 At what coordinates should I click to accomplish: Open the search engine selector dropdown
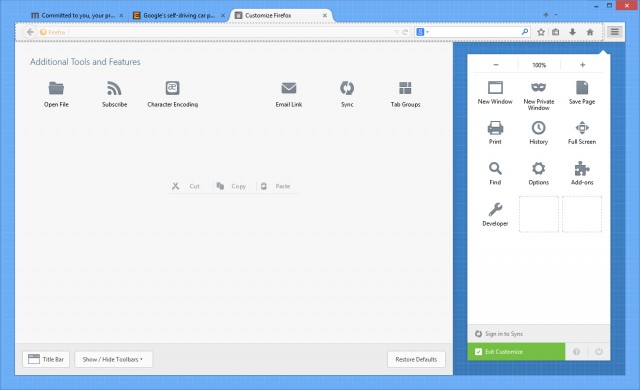[422, 32]
